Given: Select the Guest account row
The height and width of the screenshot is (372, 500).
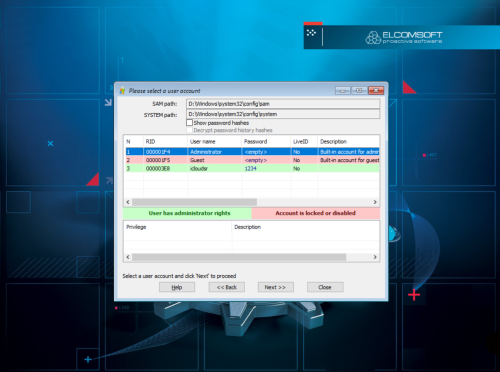Looking at the screenshot, I should [252, 160].
